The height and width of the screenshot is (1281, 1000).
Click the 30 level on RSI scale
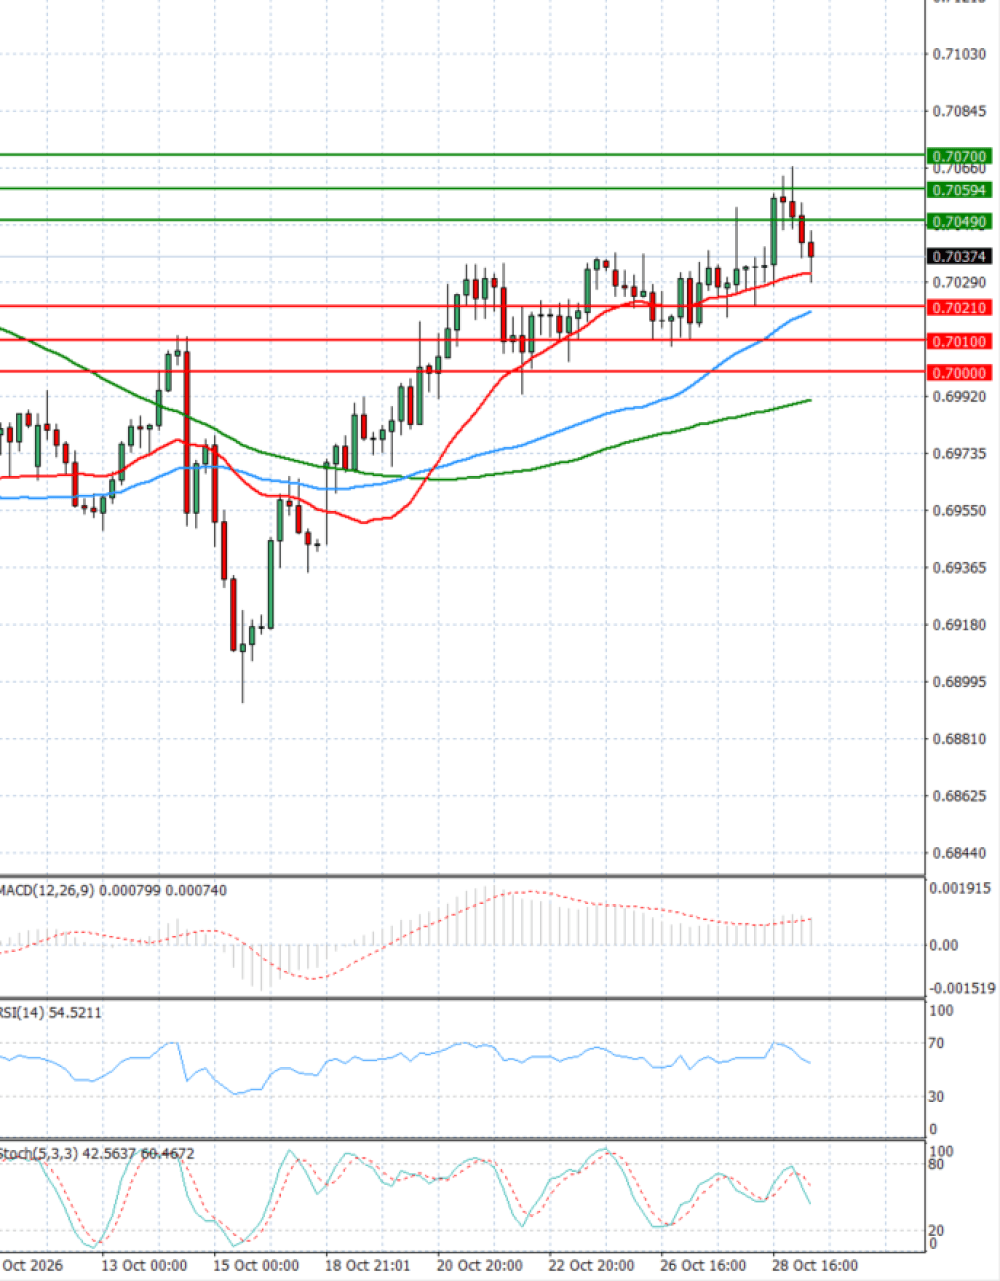(937, 1097)
